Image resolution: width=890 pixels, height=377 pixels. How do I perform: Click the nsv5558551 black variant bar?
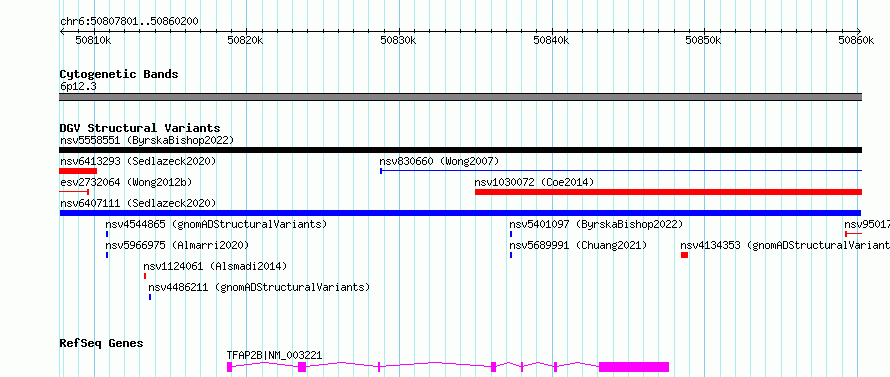[x=460, y=150]
